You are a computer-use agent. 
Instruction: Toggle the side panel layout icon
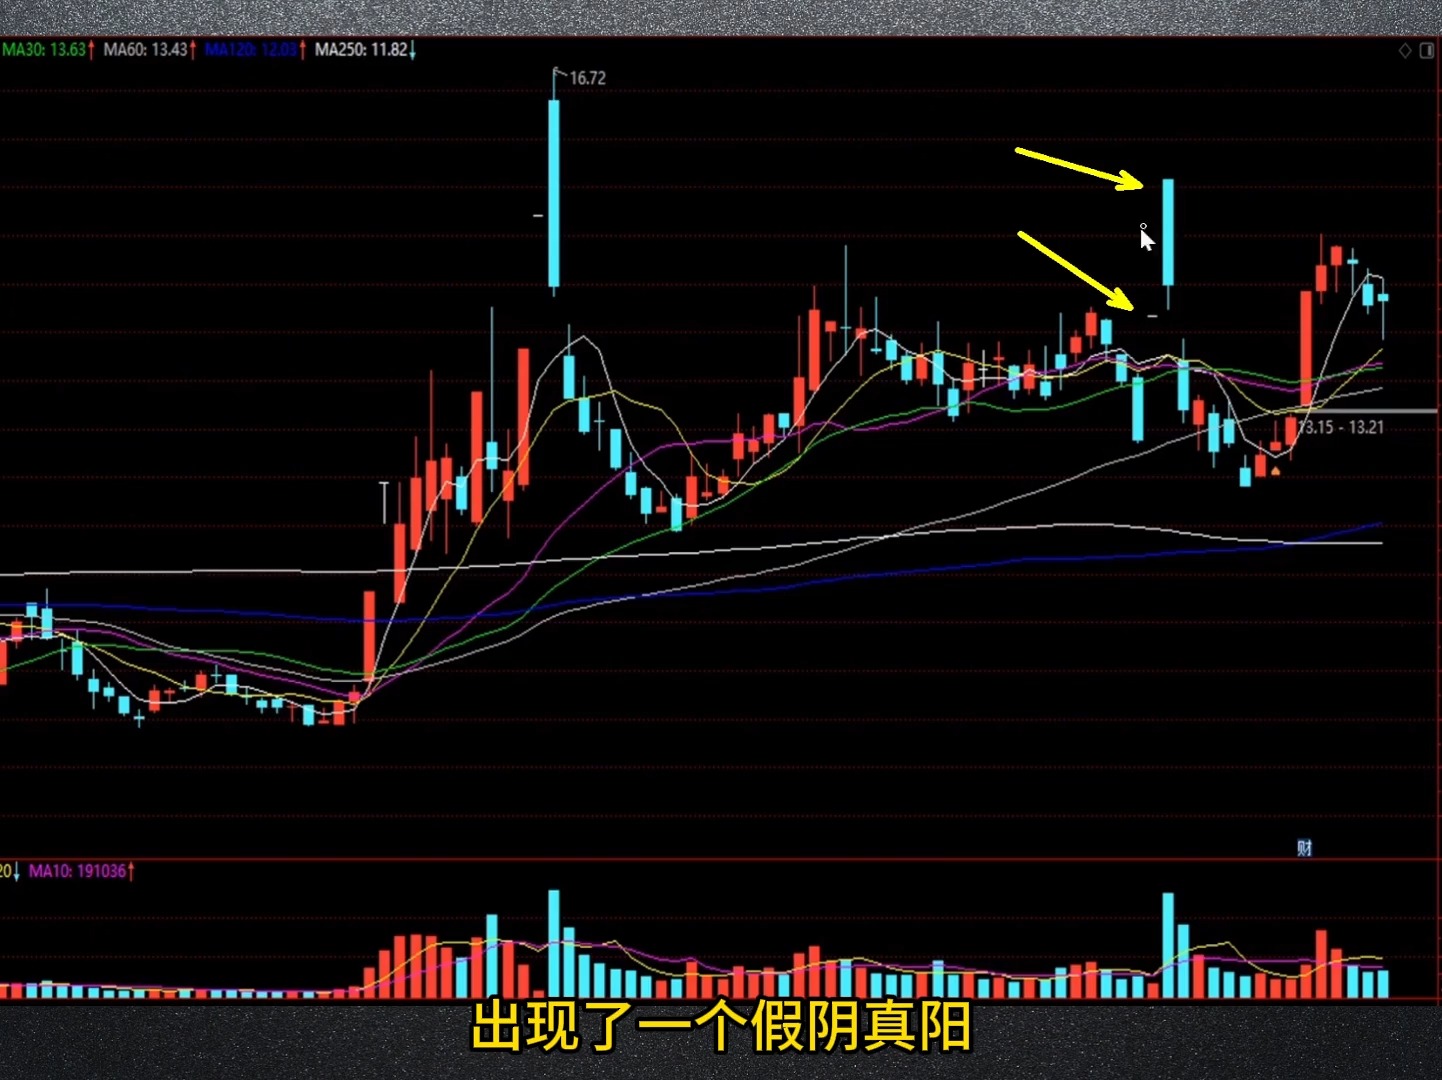pyautogui.click(x=1427, y=50)
